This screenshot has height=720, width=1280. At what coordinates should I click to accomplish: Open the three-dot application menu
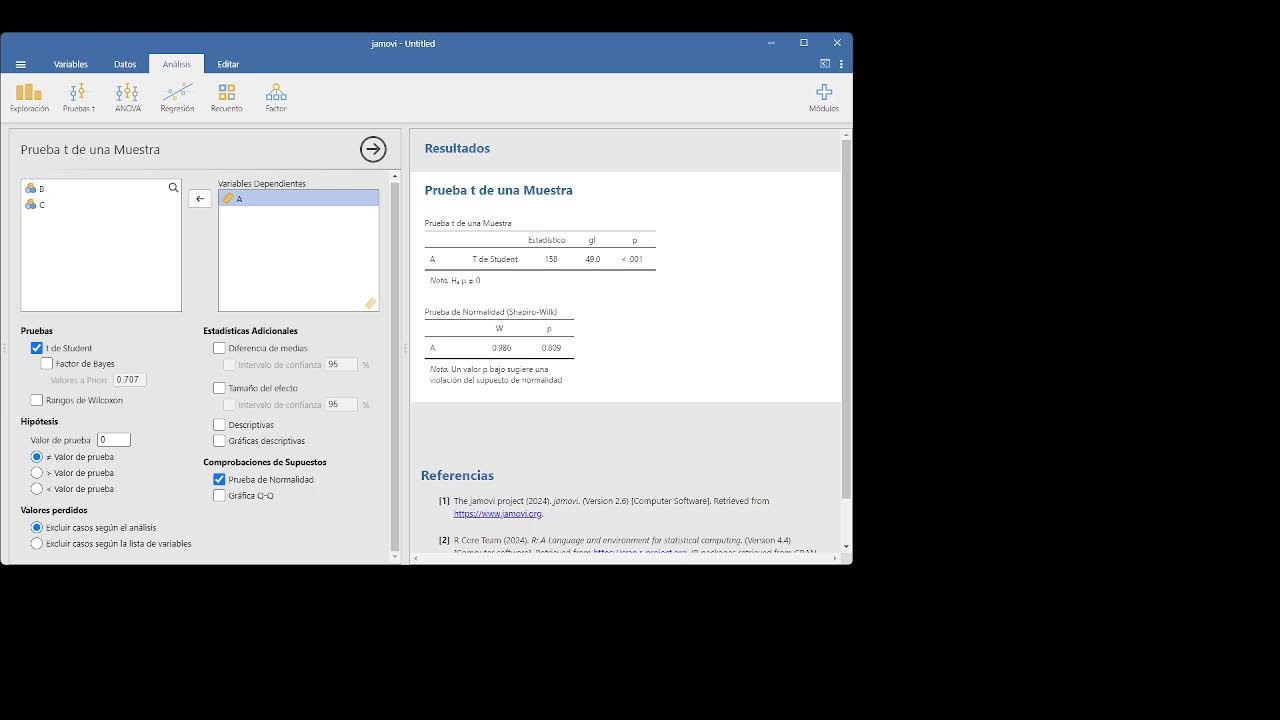[x=841, y=64]
